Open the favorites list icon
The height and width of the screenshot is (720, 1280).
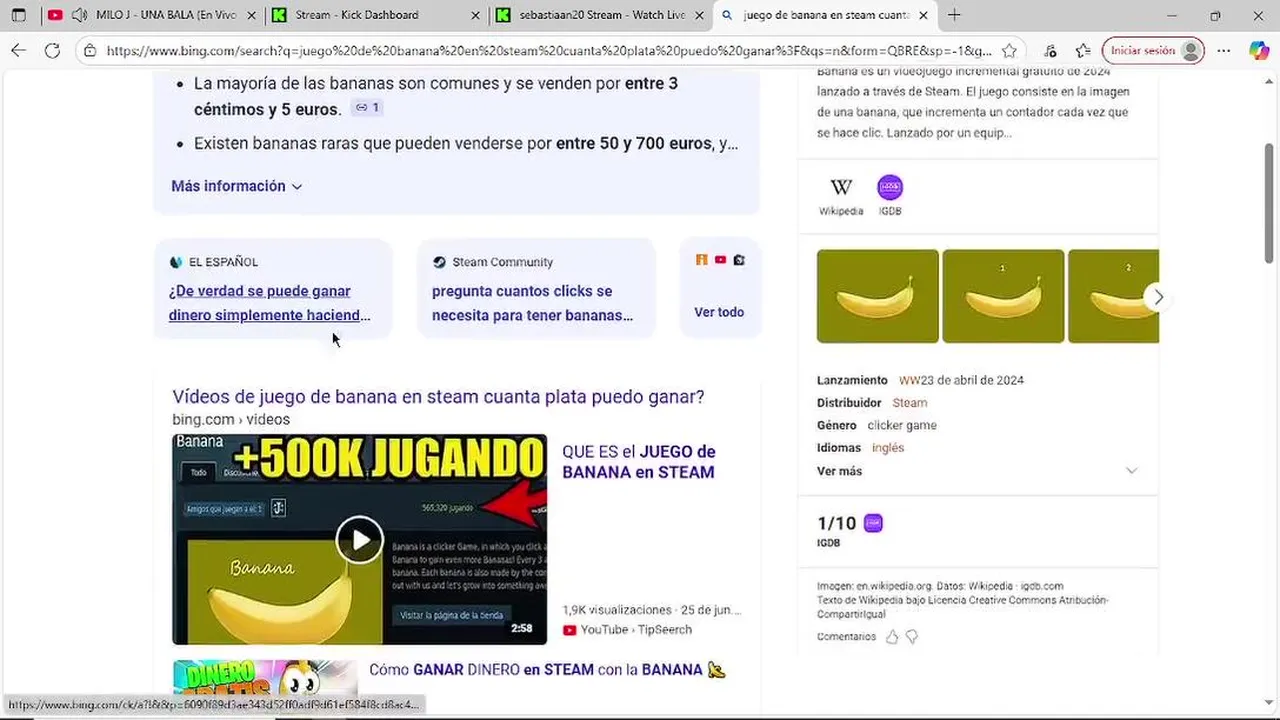tap(1083, 51)
